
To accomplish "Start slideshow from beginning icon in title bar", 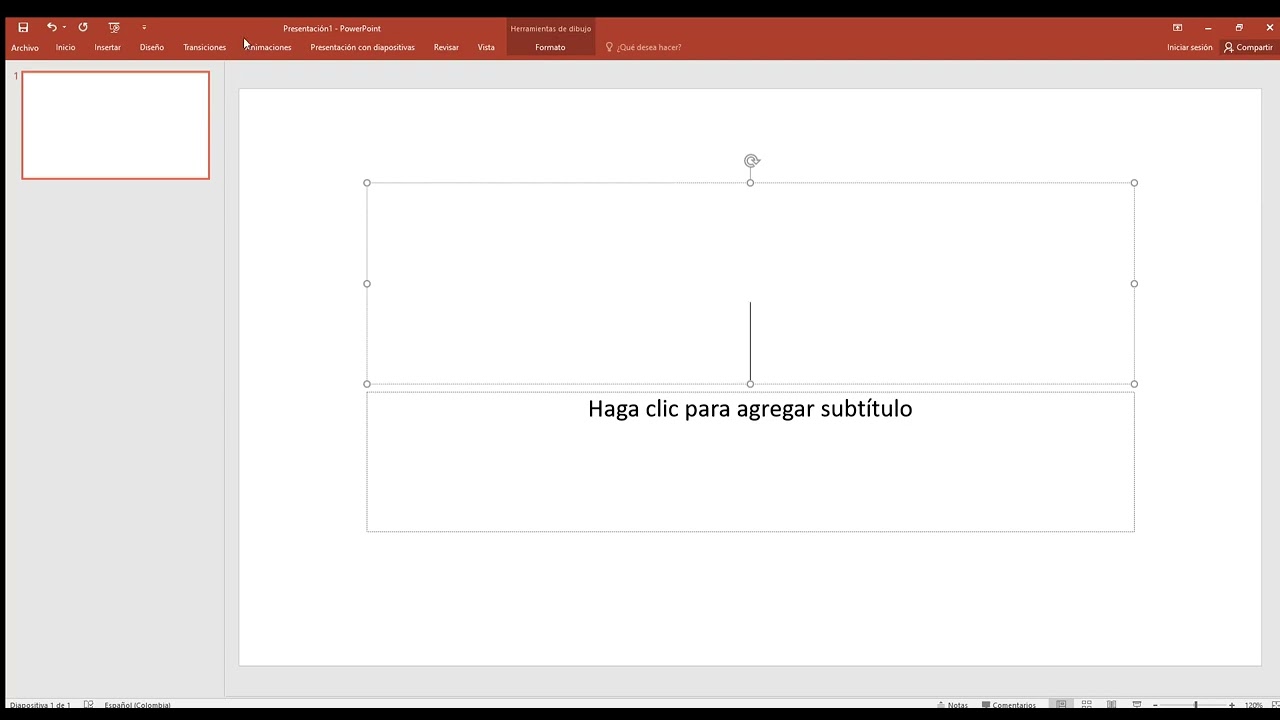I will tap(114, 28).
